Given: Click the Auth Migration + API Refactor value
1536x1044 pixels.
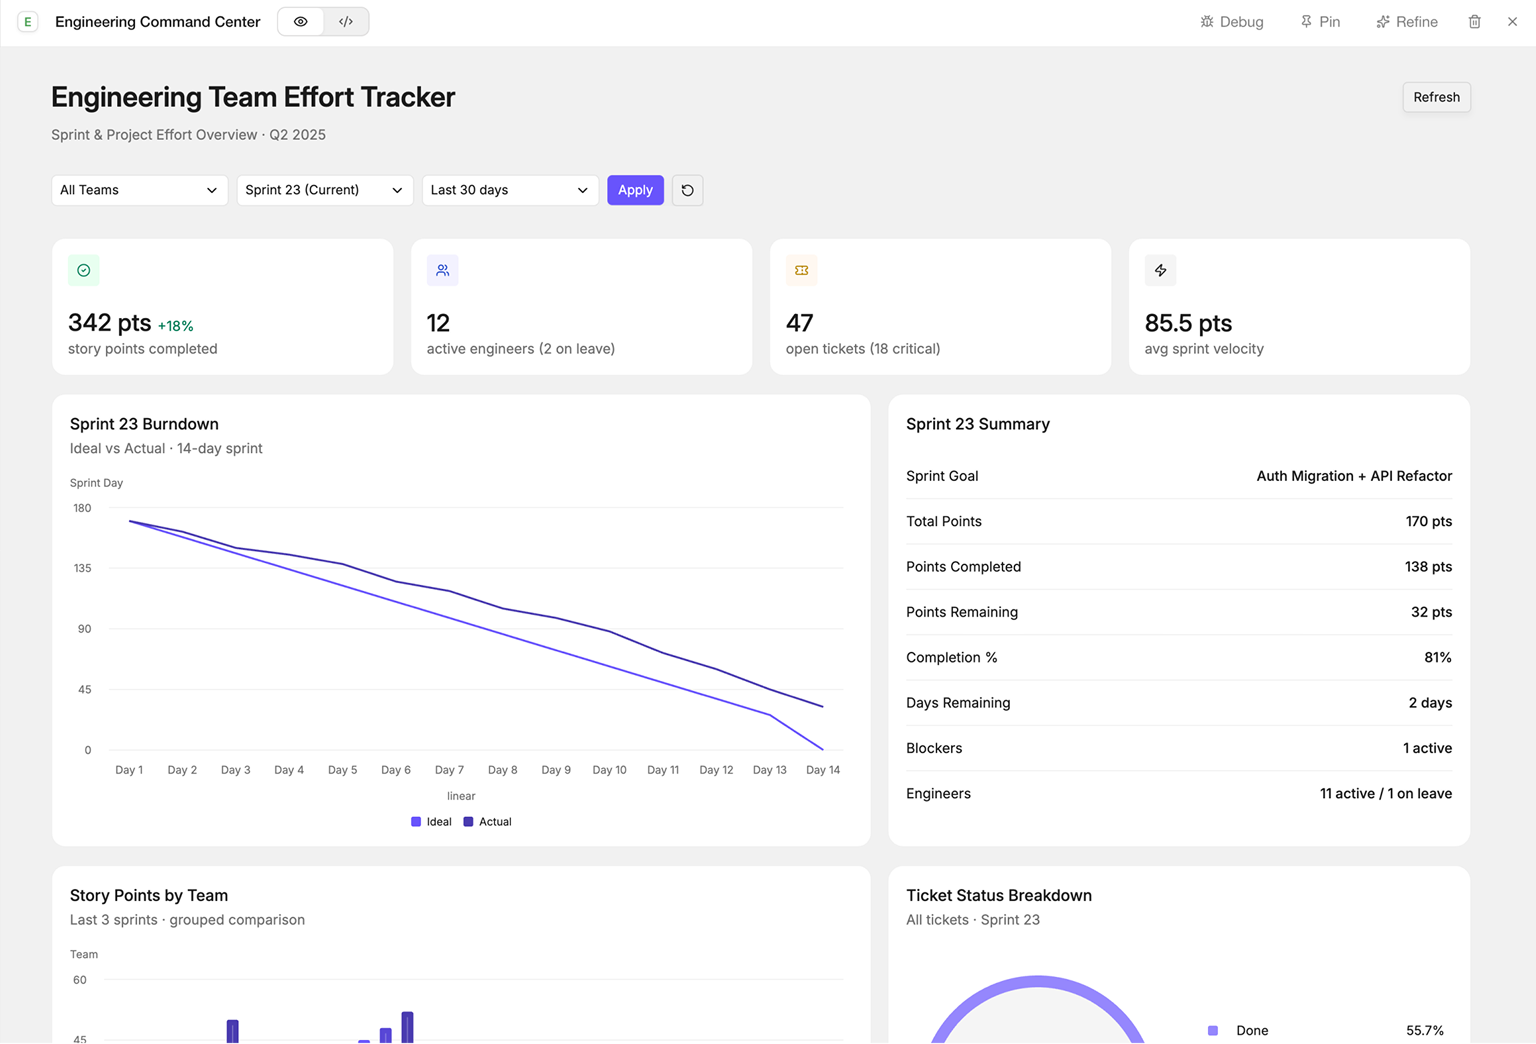Looking at the screenshot, I should pyautogui.click(x=1354, y=476).
